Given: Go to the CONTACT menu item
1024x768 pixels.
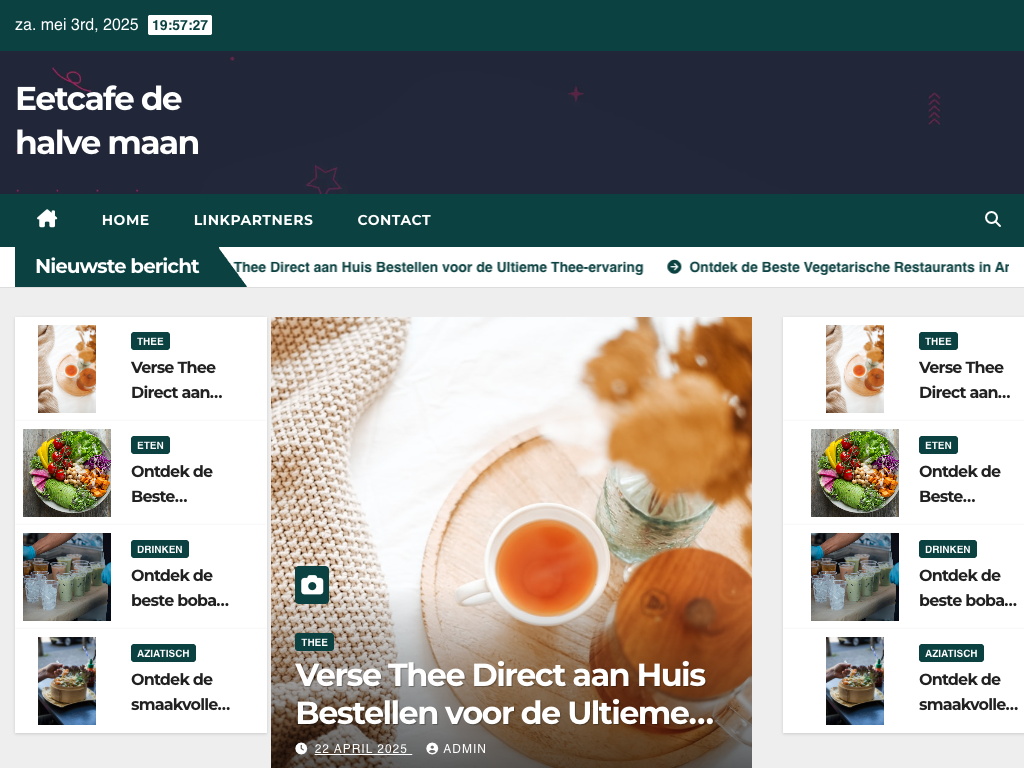Looking at the screenshot, I should pos(394,220).
